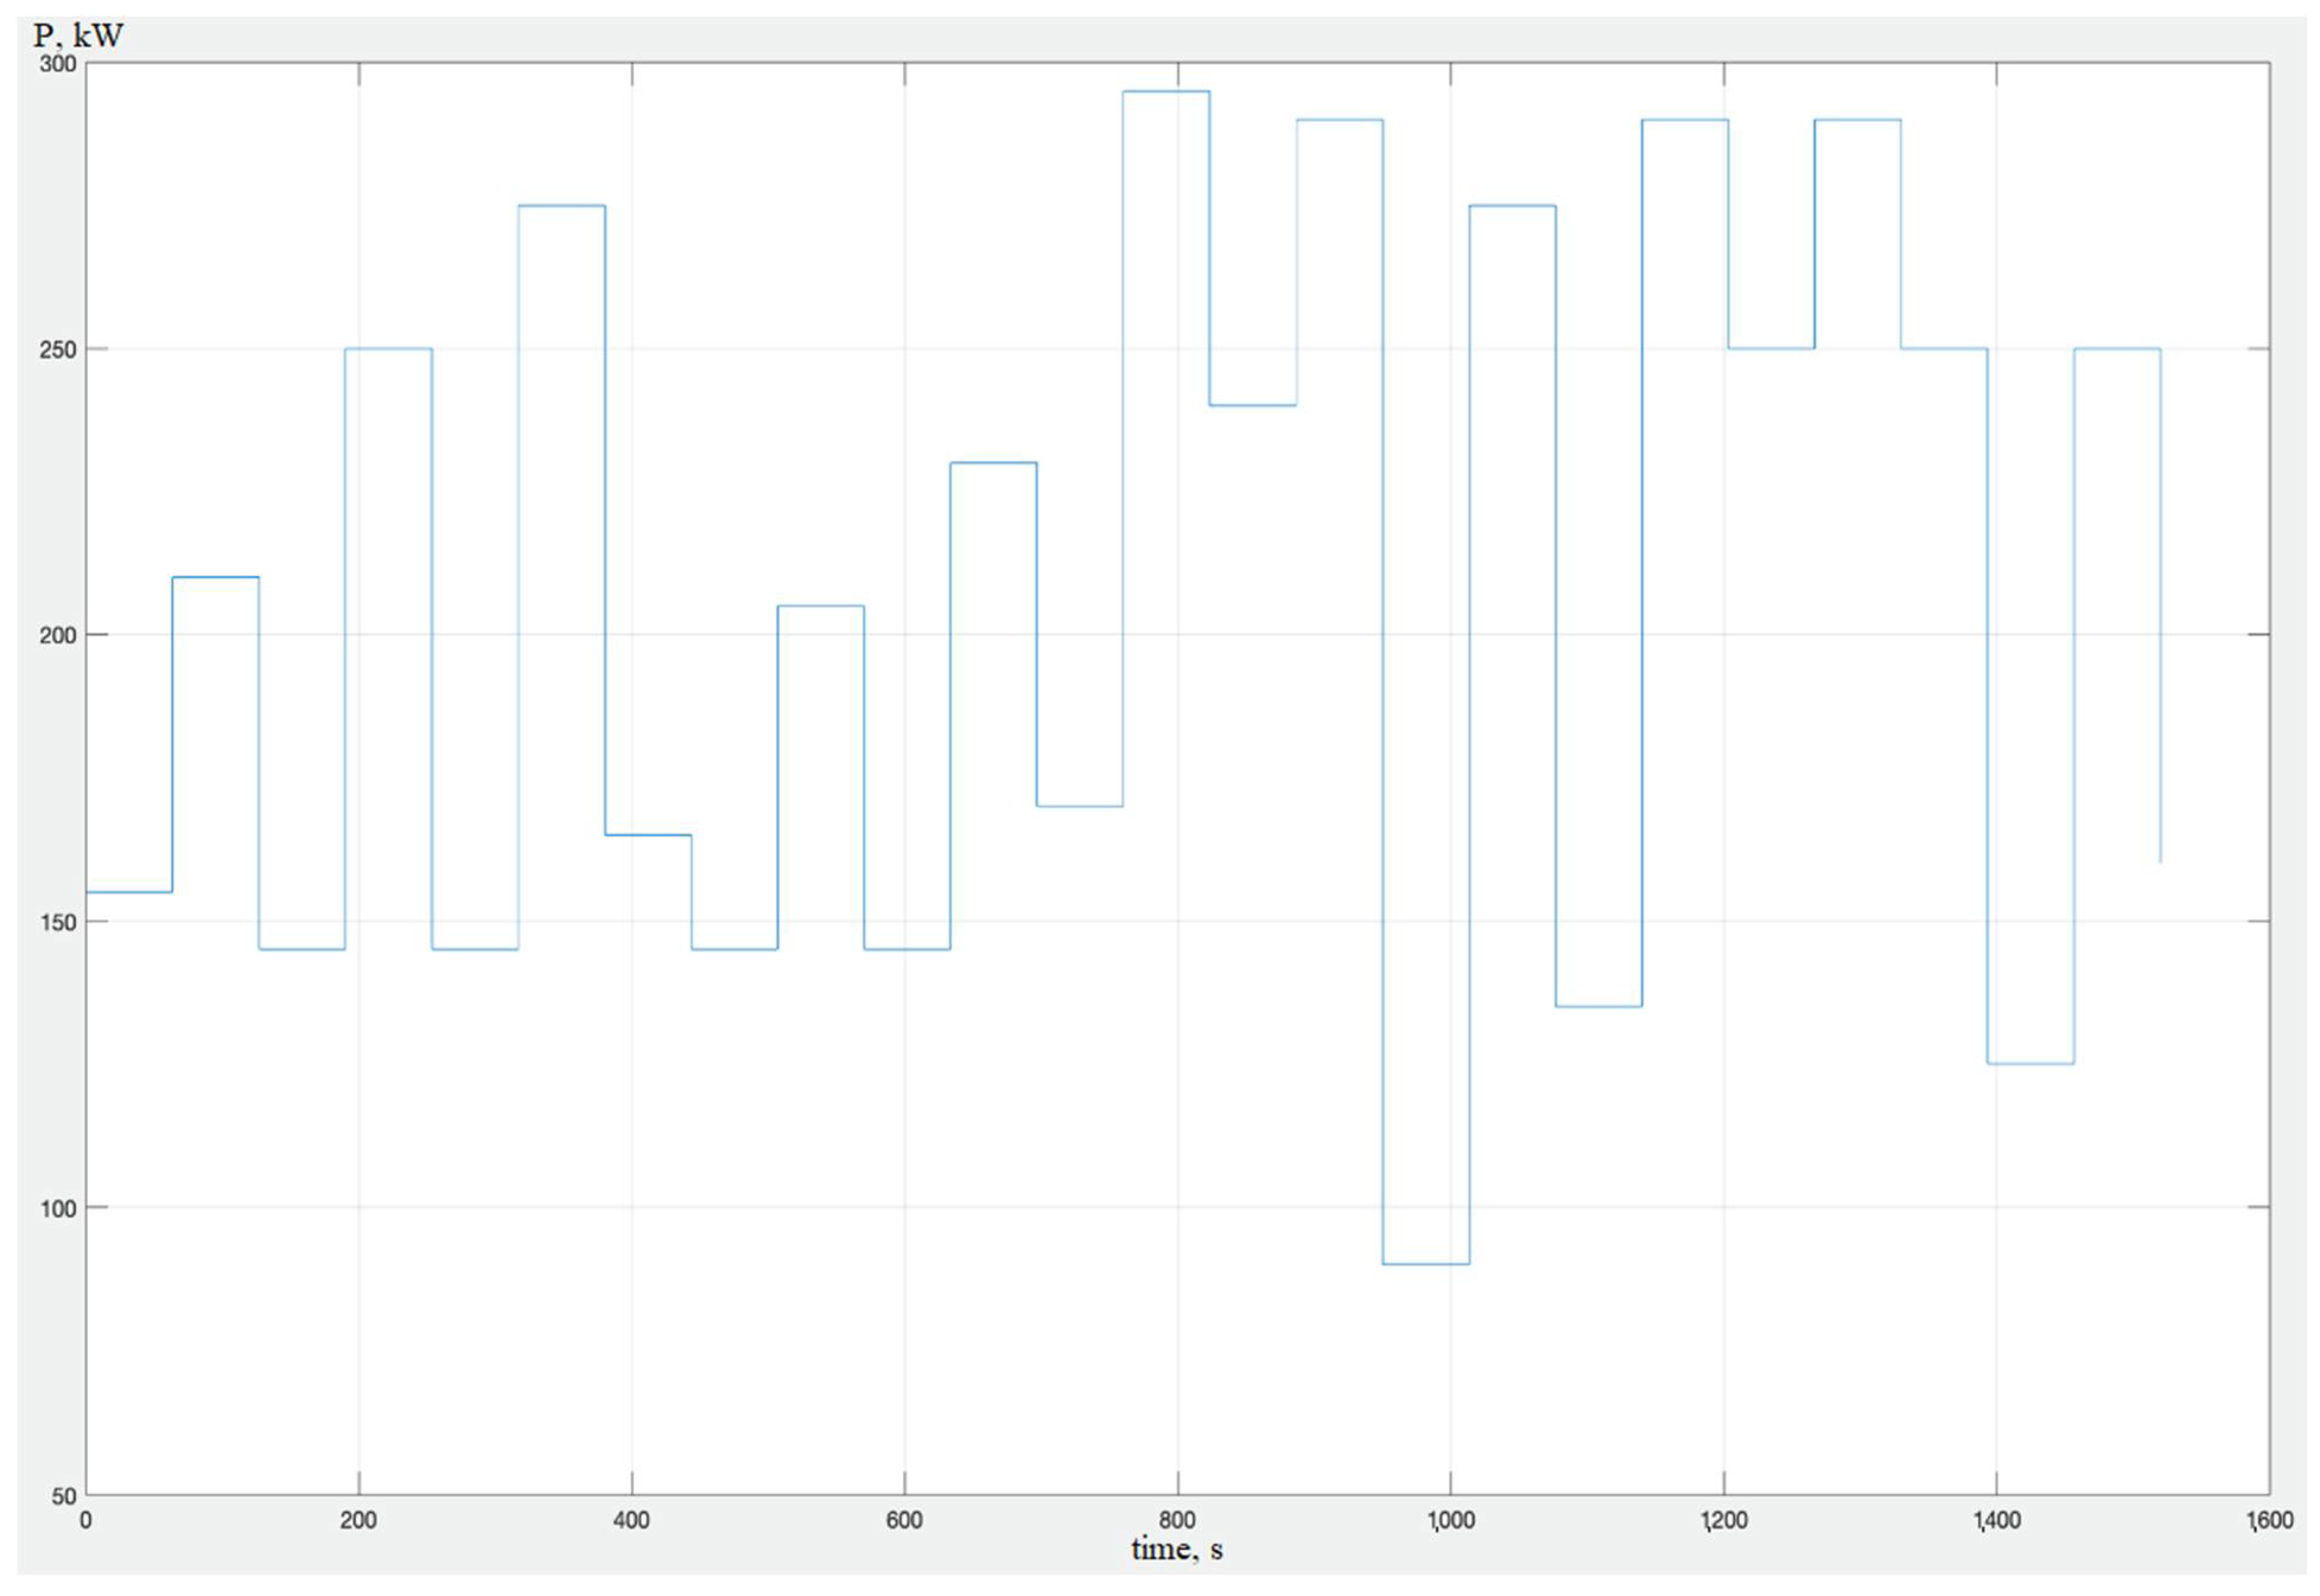Click x-axis tick label 1,600
2320x1596 pixels.
click(2269, 1521)
